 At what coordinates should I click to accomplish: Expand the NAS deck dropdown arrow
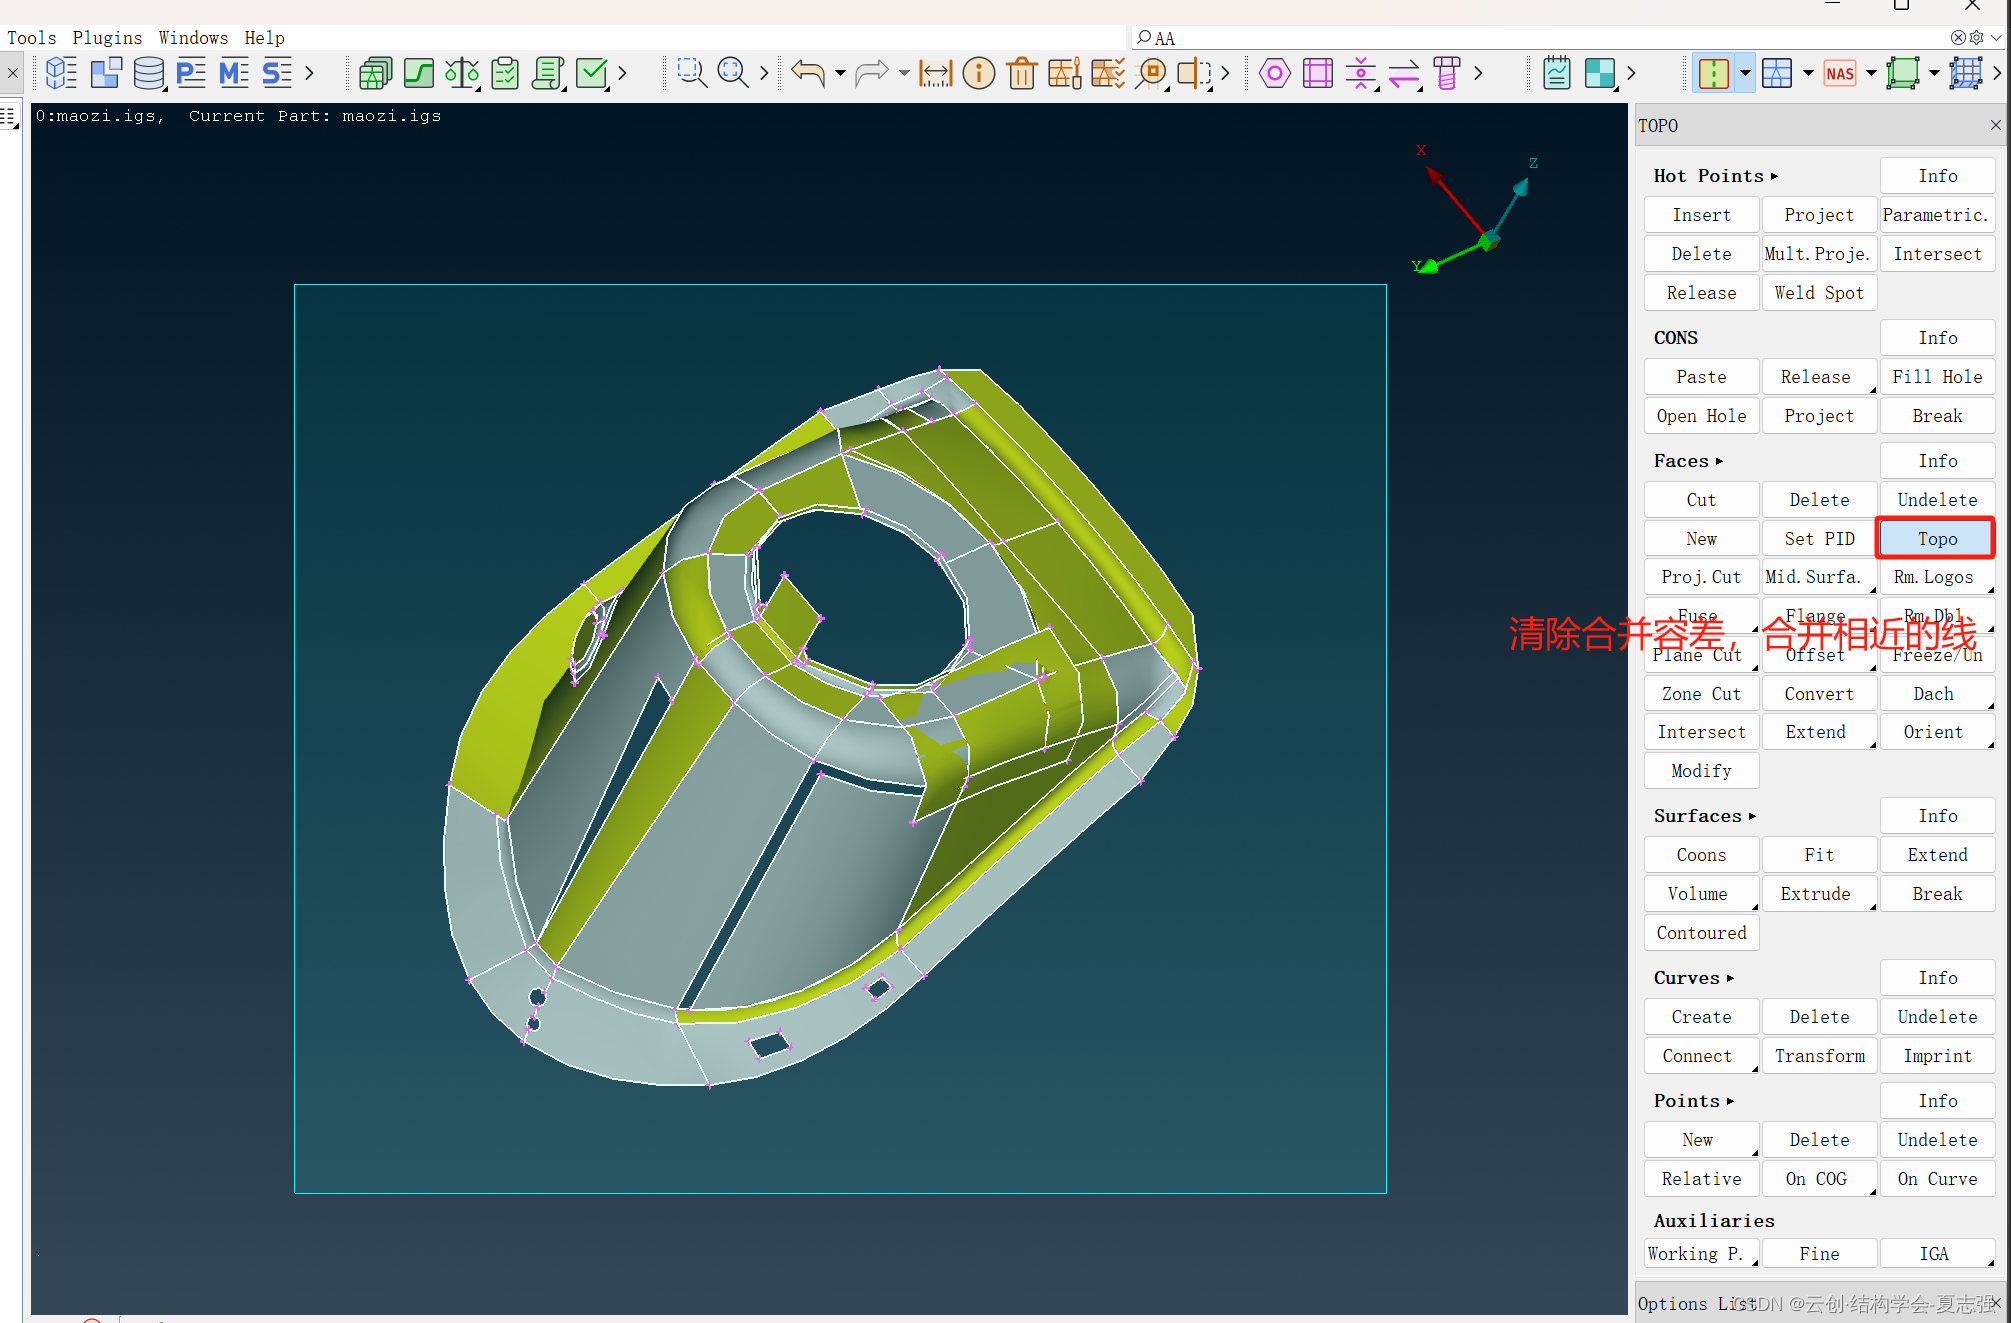1871,73
